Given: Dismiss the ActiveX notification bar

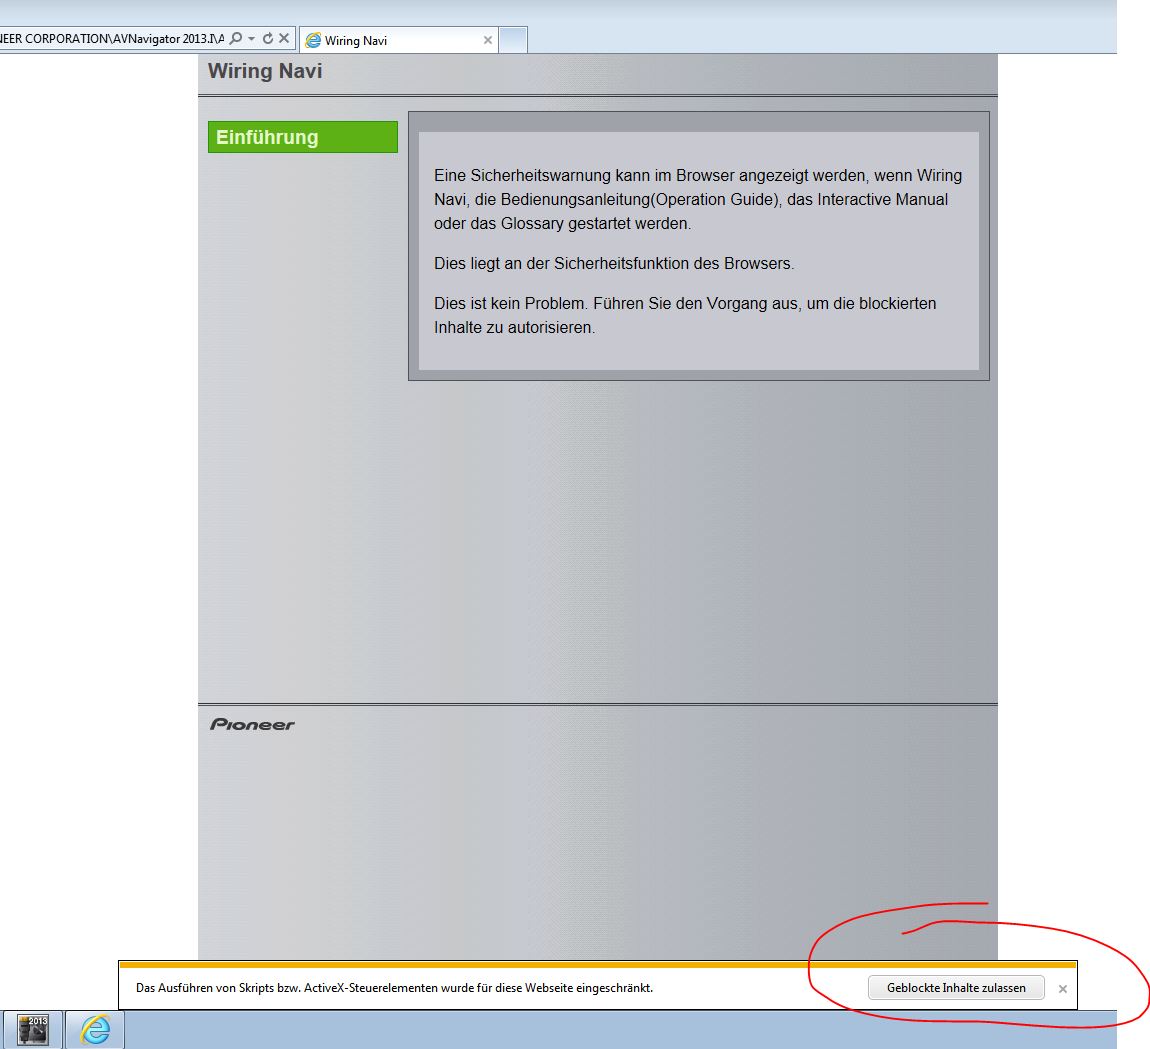Looking at the screenshot, I should coord(1062,989).
